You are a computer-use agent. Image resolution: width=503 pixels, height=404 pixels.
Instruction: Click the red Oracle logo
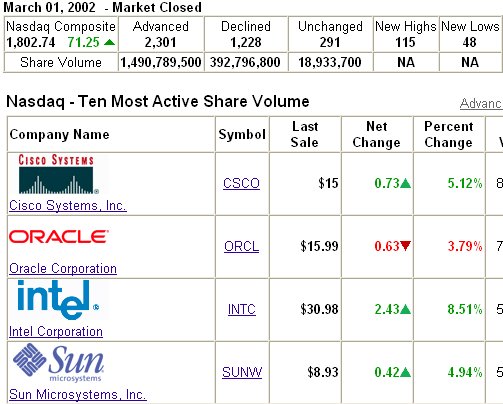click(x=59, y=236)
